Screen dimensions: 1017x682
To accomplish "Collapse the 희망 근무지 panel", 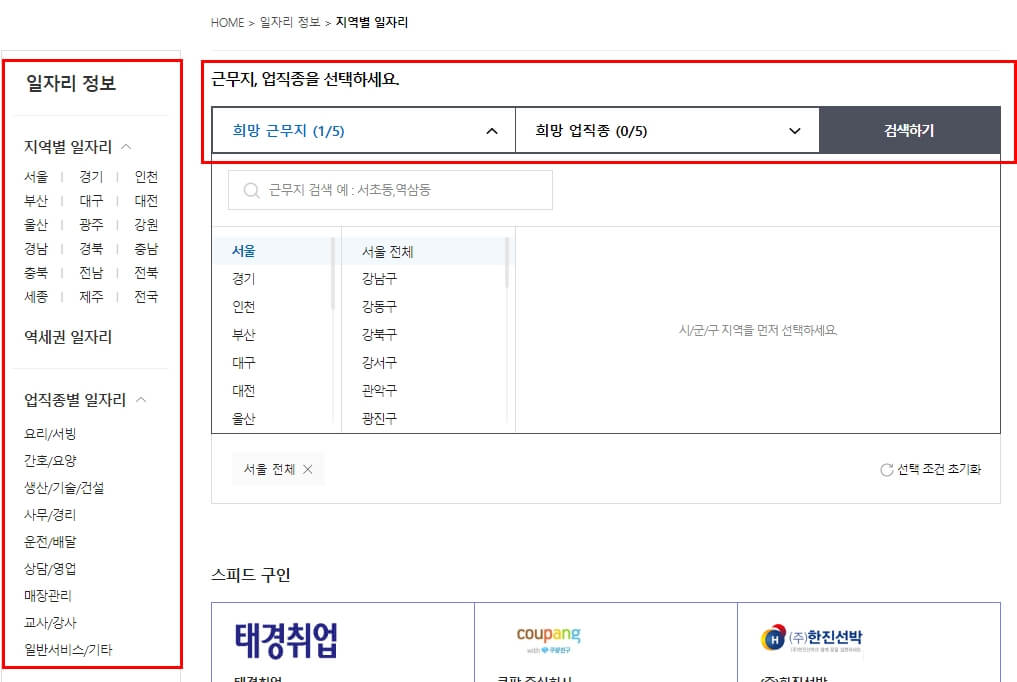I will click(x=491, y=130).
